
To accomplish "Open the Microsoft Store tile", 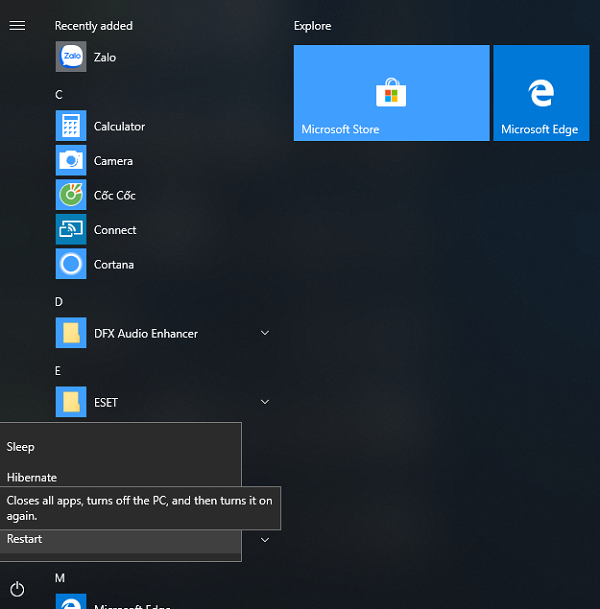I will pos(391,93).
